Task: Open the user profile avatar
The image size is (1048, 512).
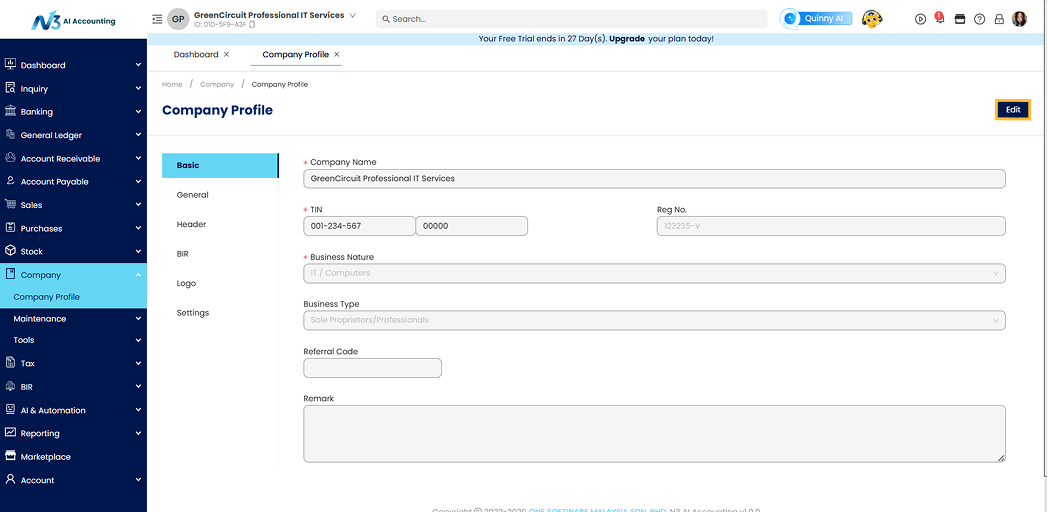Action: pyautogui.click(x=1019, y=19)
